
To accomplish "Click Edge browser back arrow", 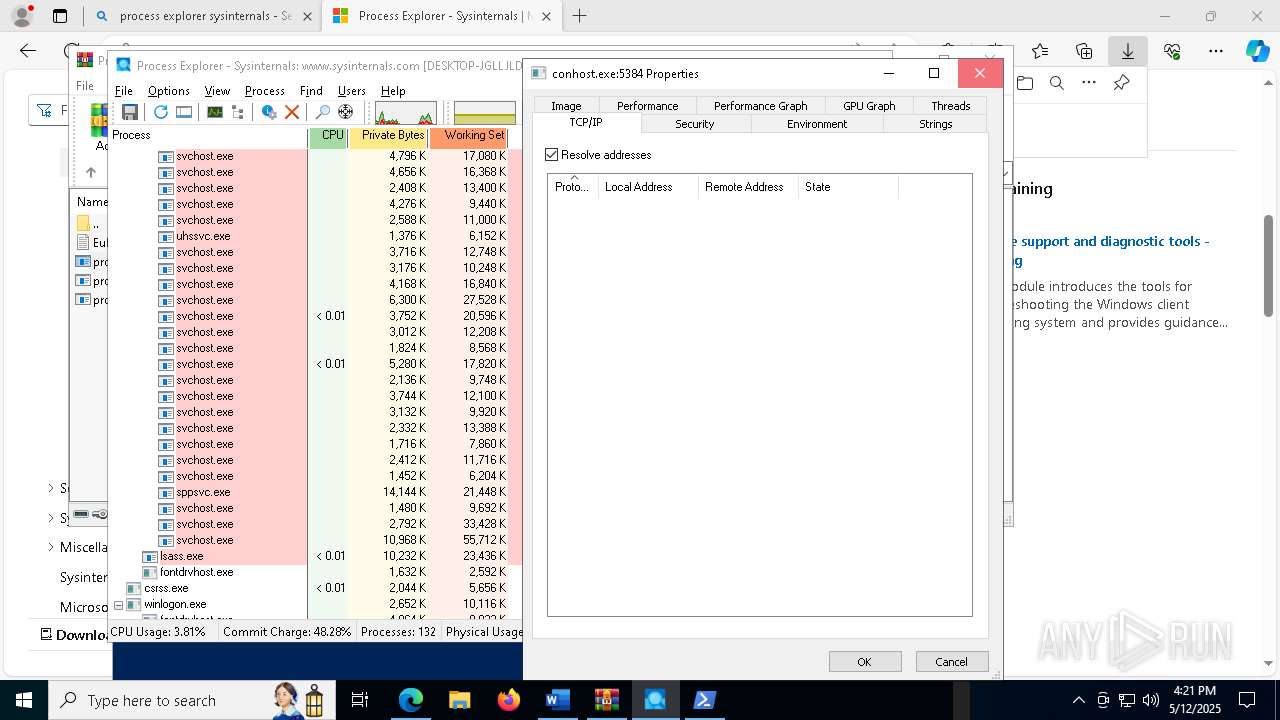I will pyautogui.click(x=28, y=51).
